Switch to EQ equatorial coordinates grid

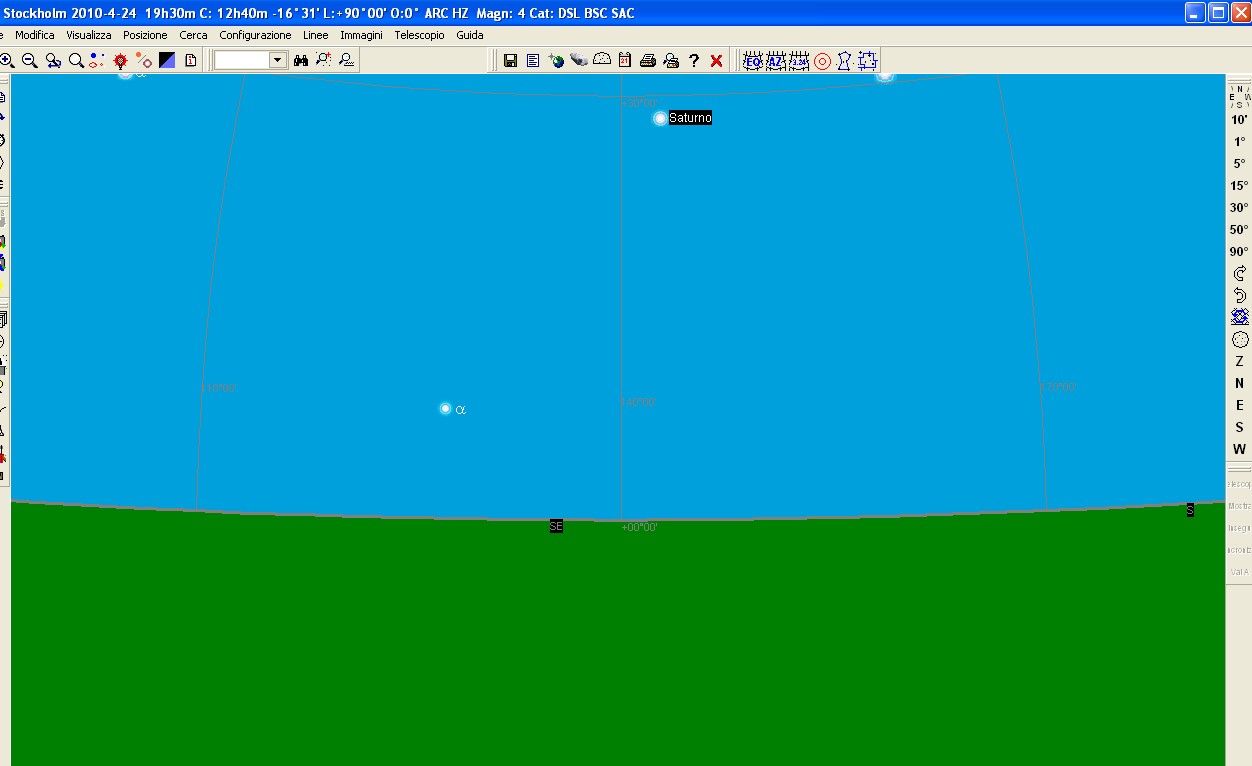[x=753, y=61]
